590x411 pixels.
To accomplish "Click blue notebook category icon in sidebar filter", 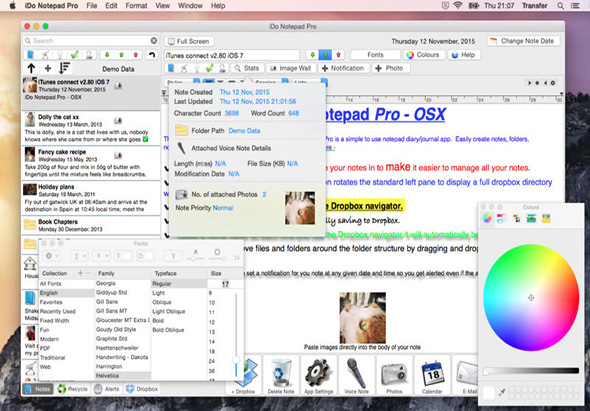I will [30, 55].
